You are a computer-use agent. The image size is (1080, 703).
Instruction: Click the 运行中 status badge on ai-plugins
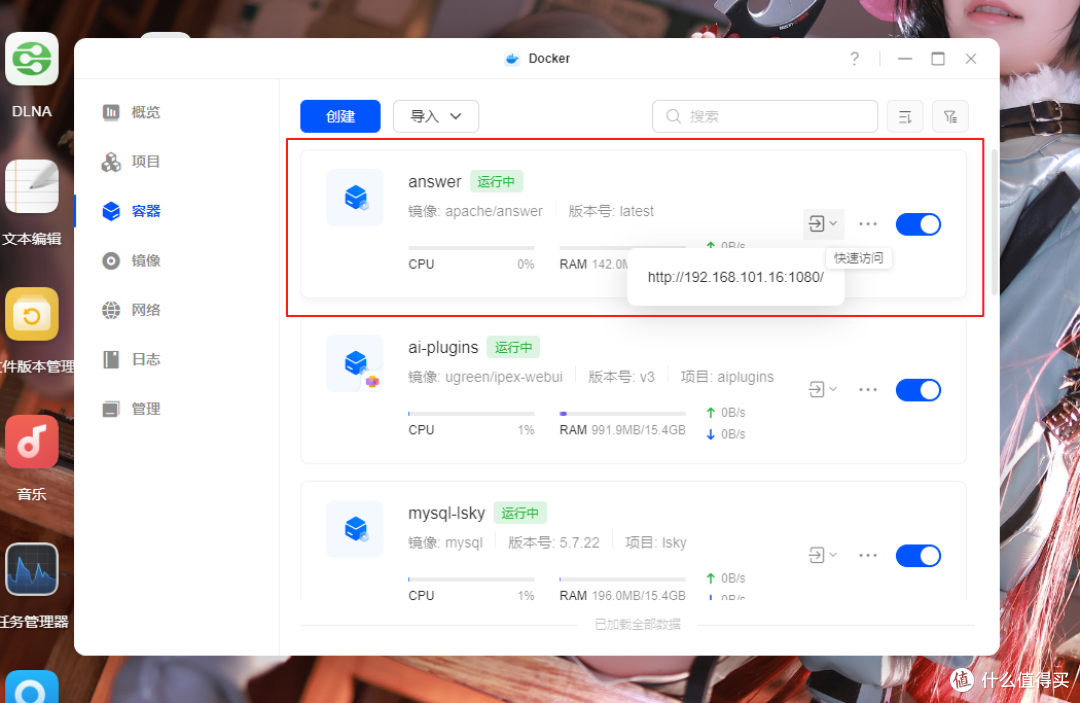pyautogui.click(x=513, y=347)
